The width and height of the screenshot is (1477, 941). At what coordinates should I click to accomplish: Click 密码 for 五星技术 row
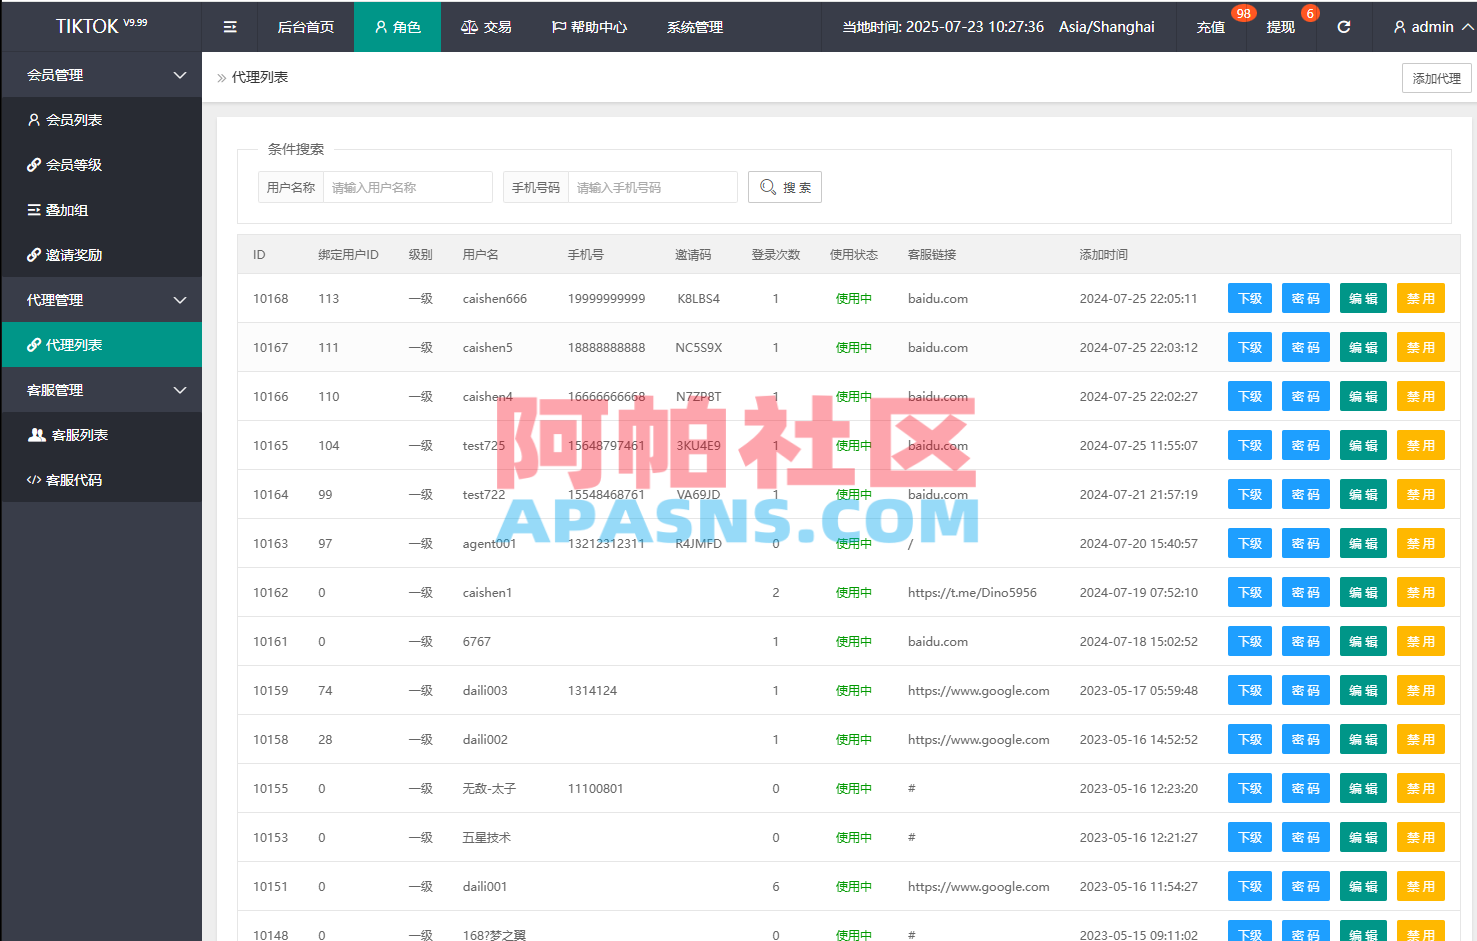[x=1306, y=837]
